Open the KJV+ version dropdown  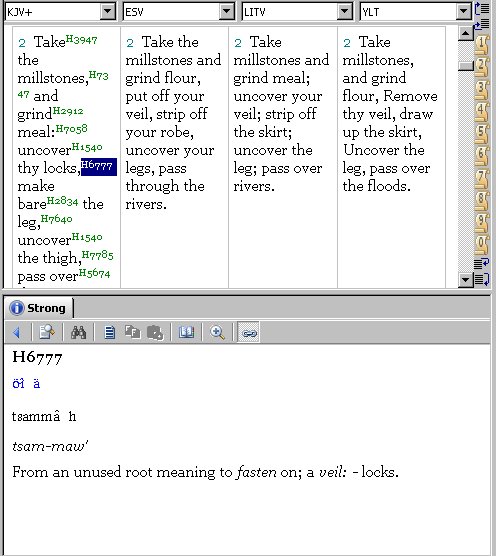coord(107,12)
